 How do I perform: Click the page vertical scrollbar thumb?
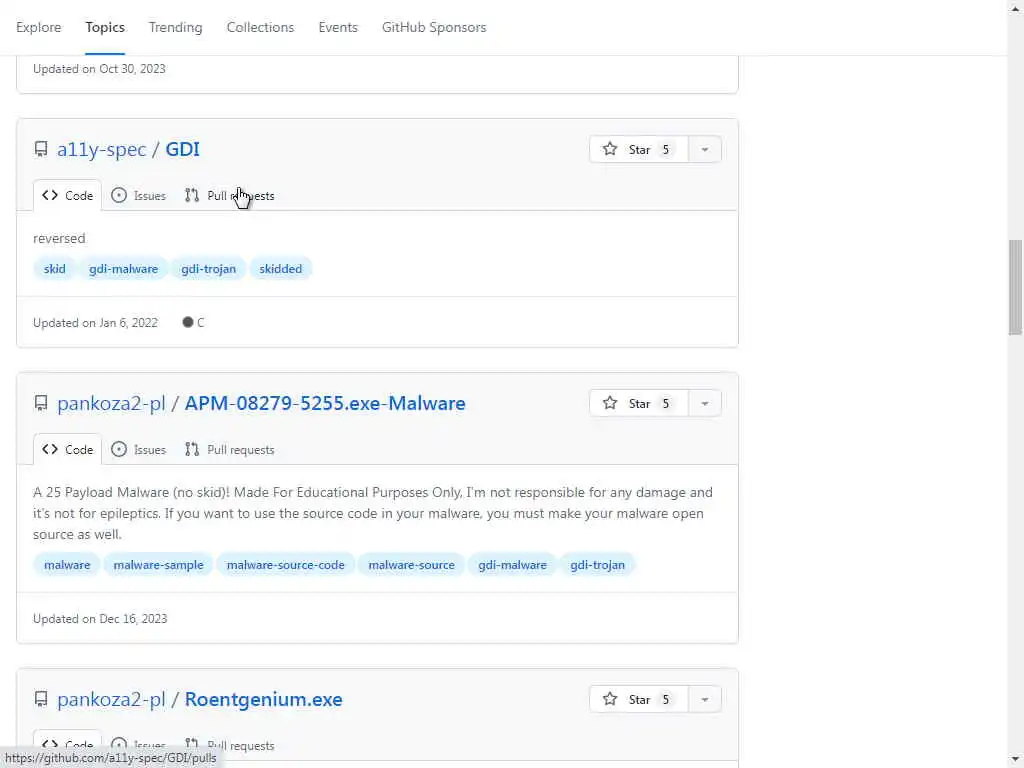pyautogui.click(x=1015, y=287)
